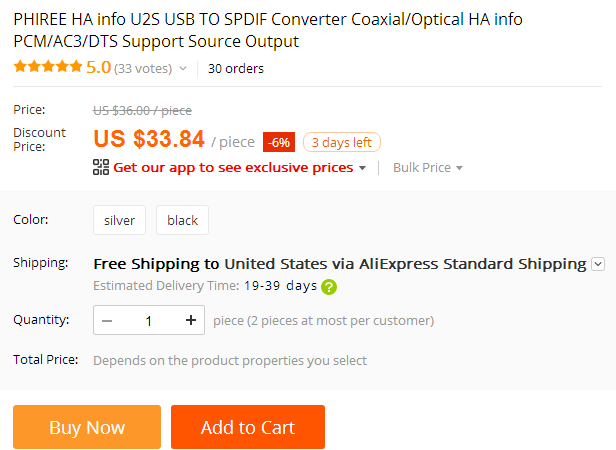Click the US $33.84 discount price
This screenshot has height=450, width=616.
[149, 140]
